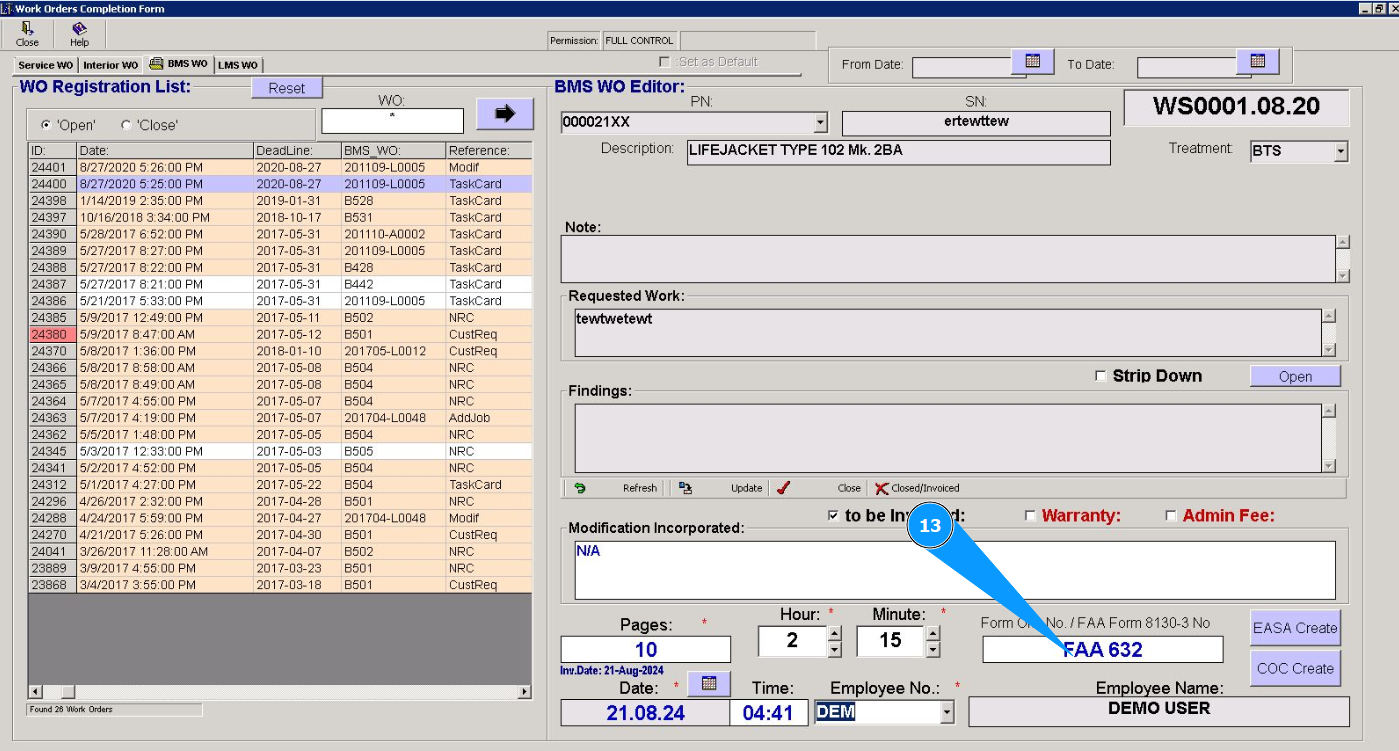Open the From Date calendar picker

1033,62
